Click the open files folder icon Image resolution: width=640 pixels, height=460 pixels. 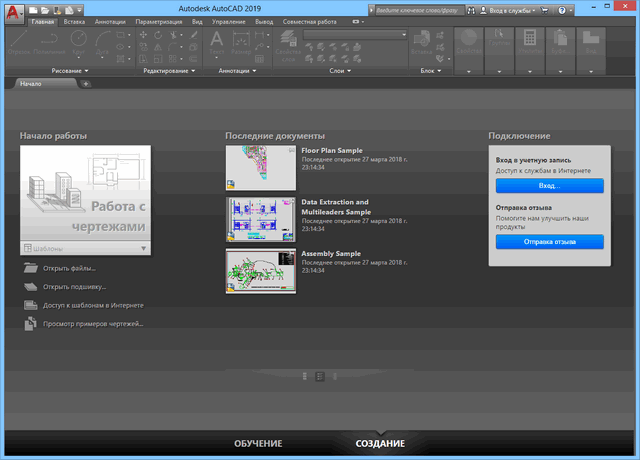30,268
